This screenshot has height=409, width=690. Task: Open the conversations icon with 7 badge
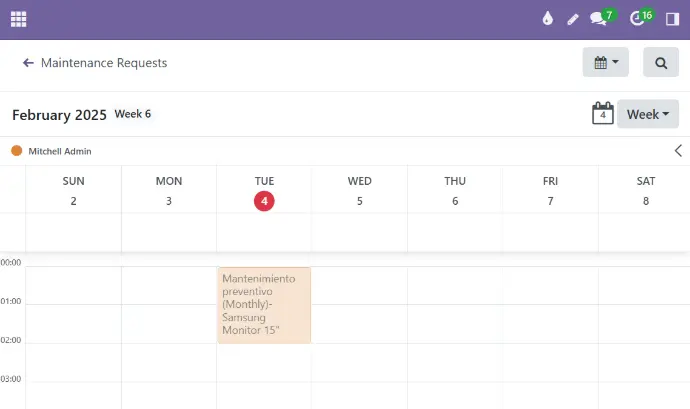coord(599,19)
